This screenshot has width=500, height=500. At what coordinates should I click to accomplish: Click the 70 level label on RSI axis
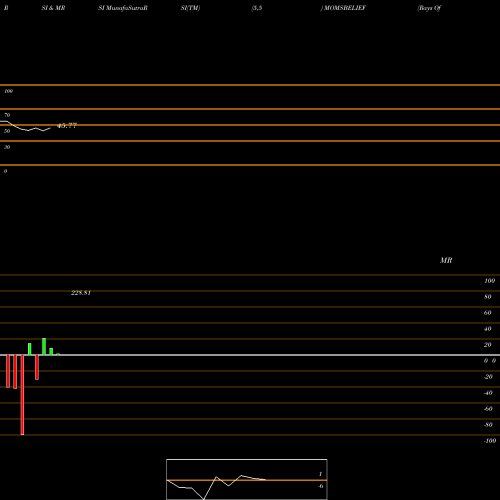coord(7,115)
